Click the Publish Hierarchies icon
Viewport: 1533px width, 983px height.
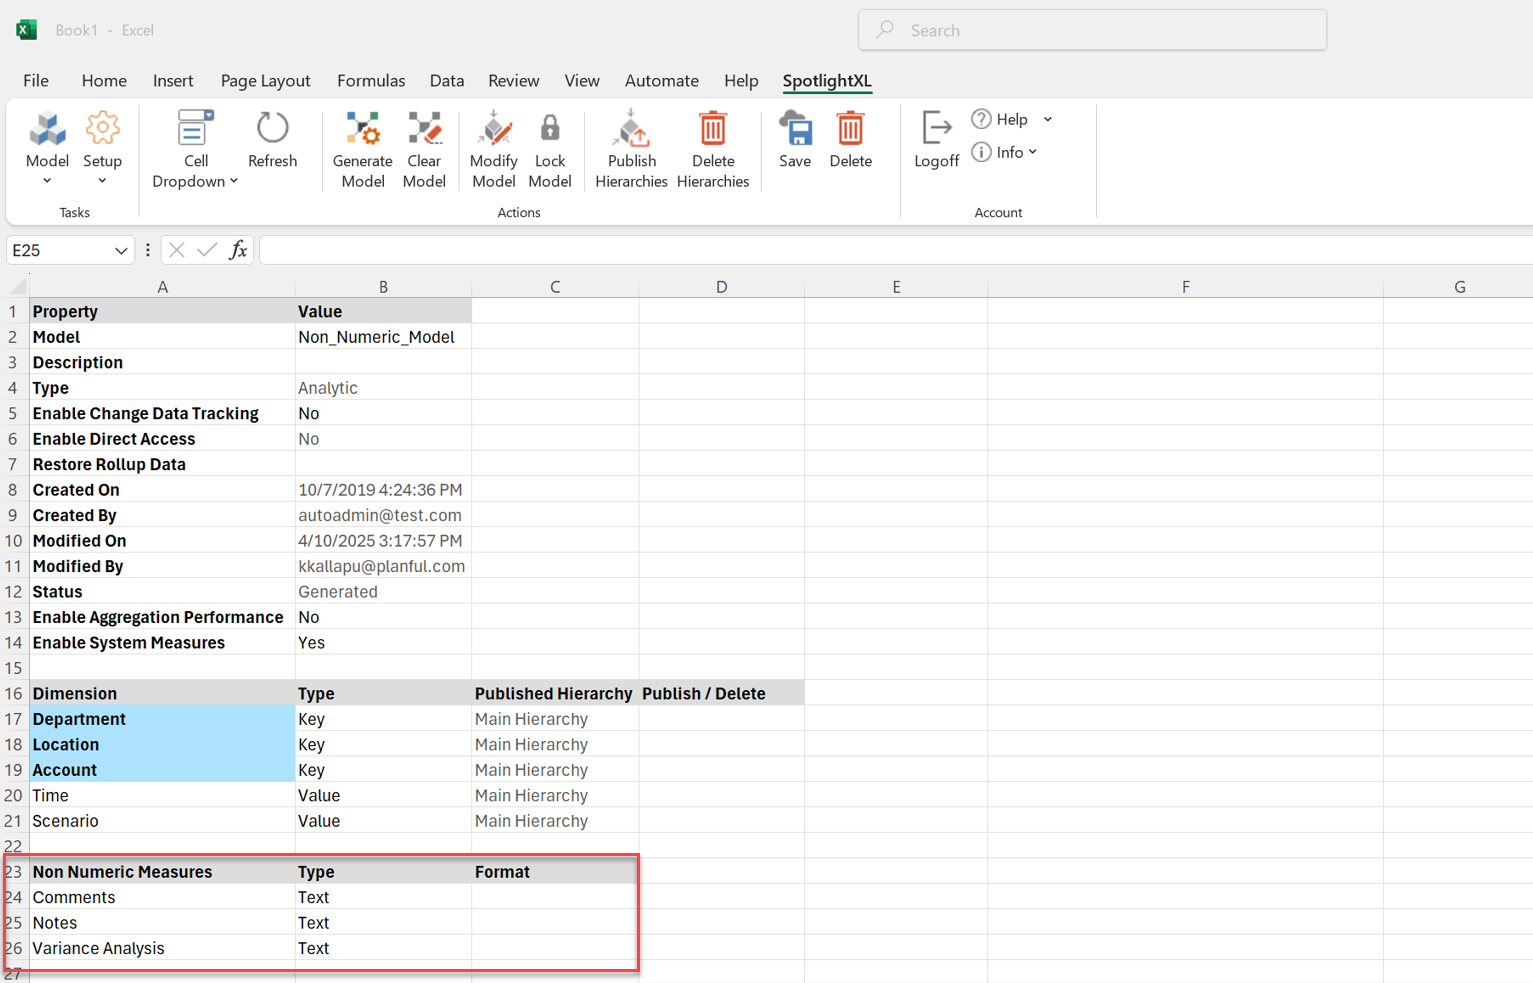click(x=631, y=129)
